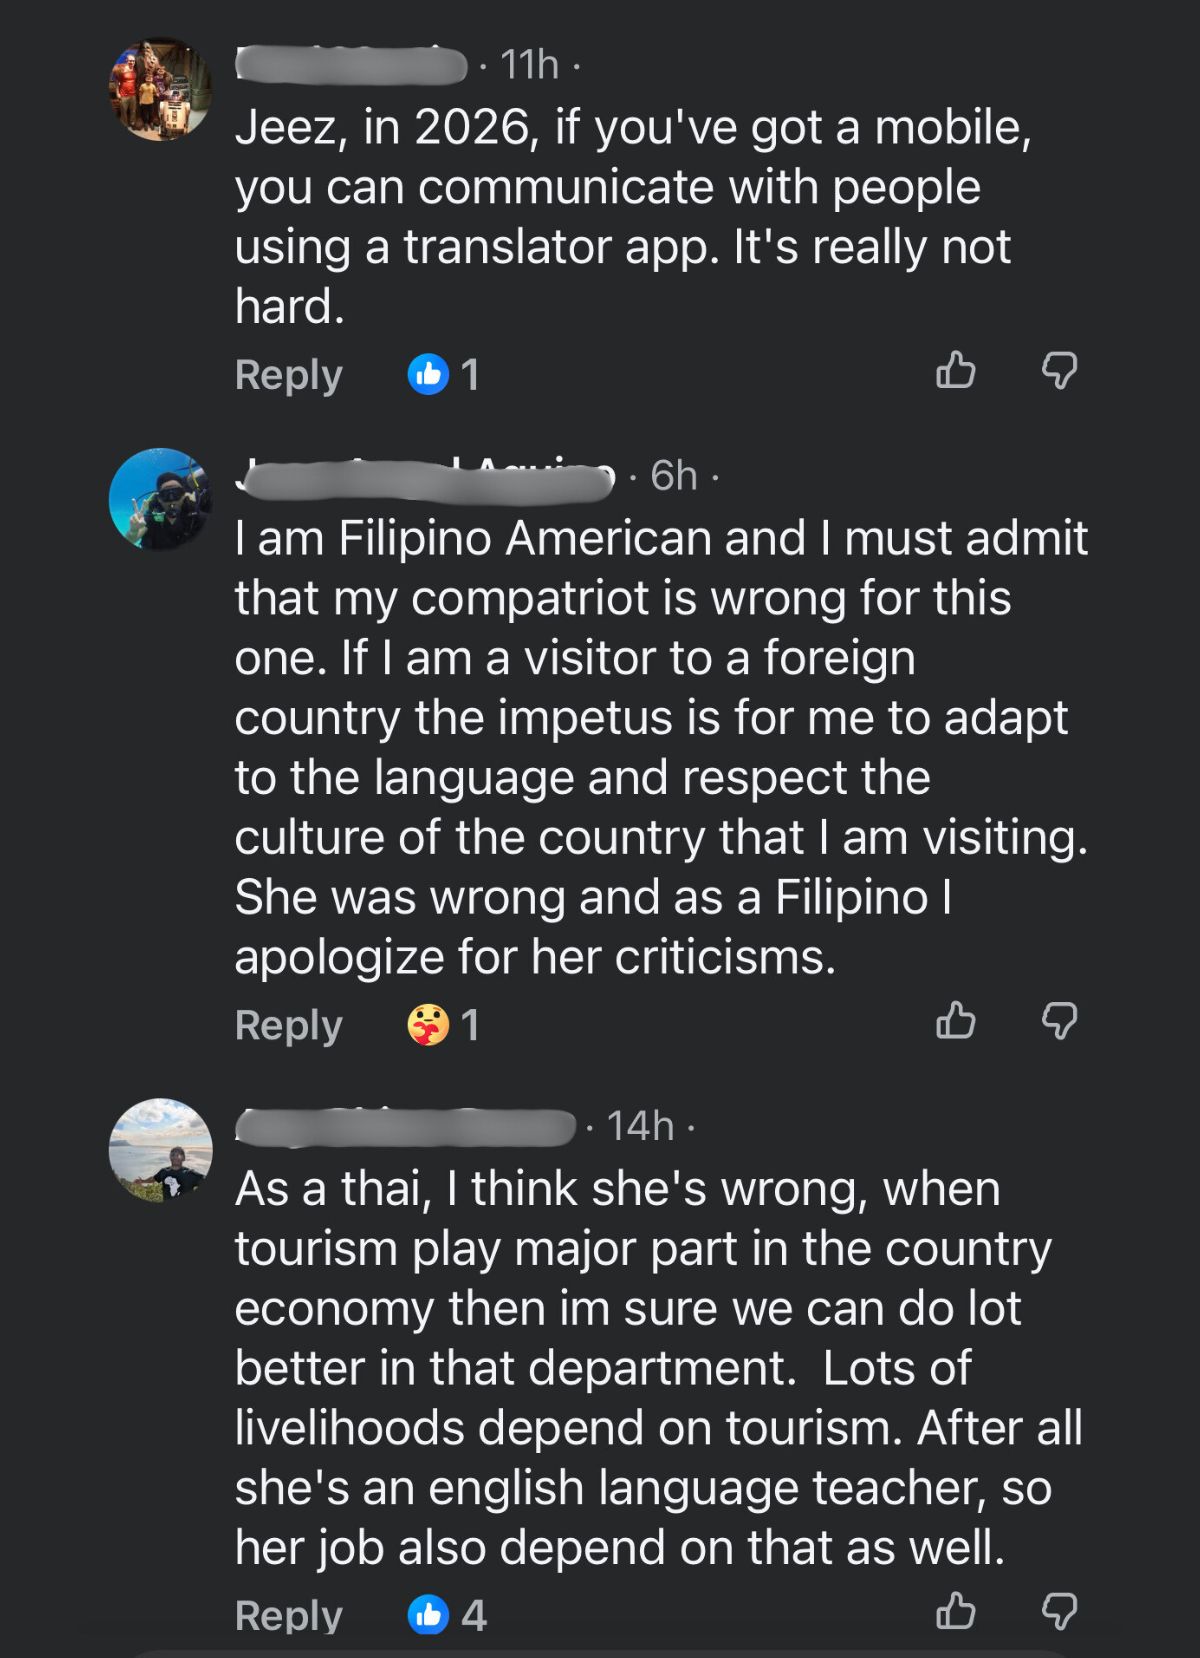This screenshot has height=1658, width=1200.
Task: Like the translator app comment
Action: pos(955,371)
